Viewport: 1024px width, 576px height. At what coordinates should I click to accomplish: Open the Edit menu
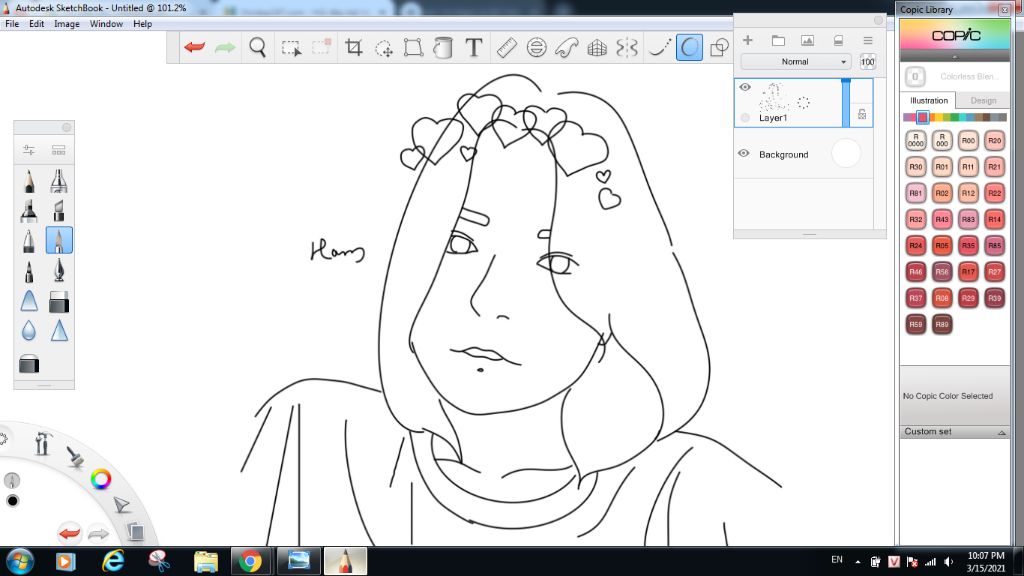coord(37,24)
